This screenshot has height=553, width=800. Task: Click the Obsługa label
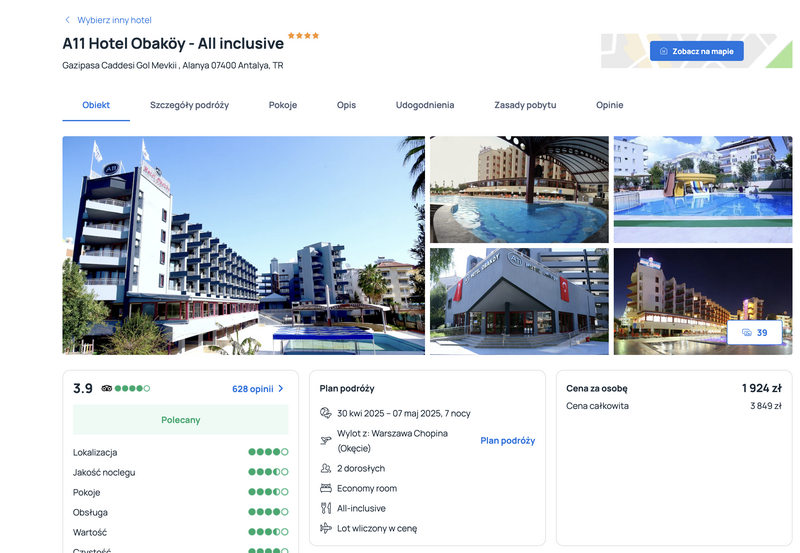90,512
